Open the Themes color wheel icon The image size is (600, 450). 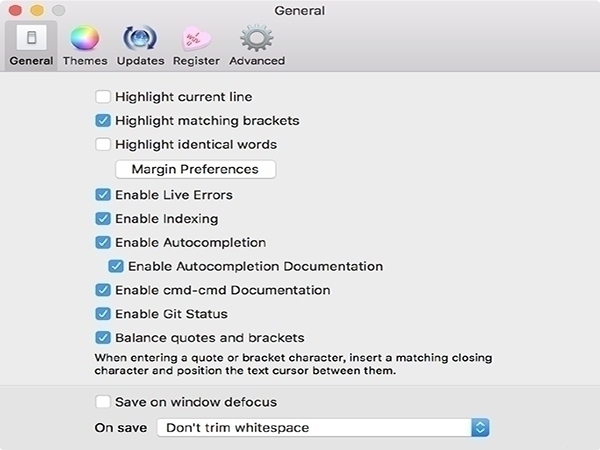85,38
